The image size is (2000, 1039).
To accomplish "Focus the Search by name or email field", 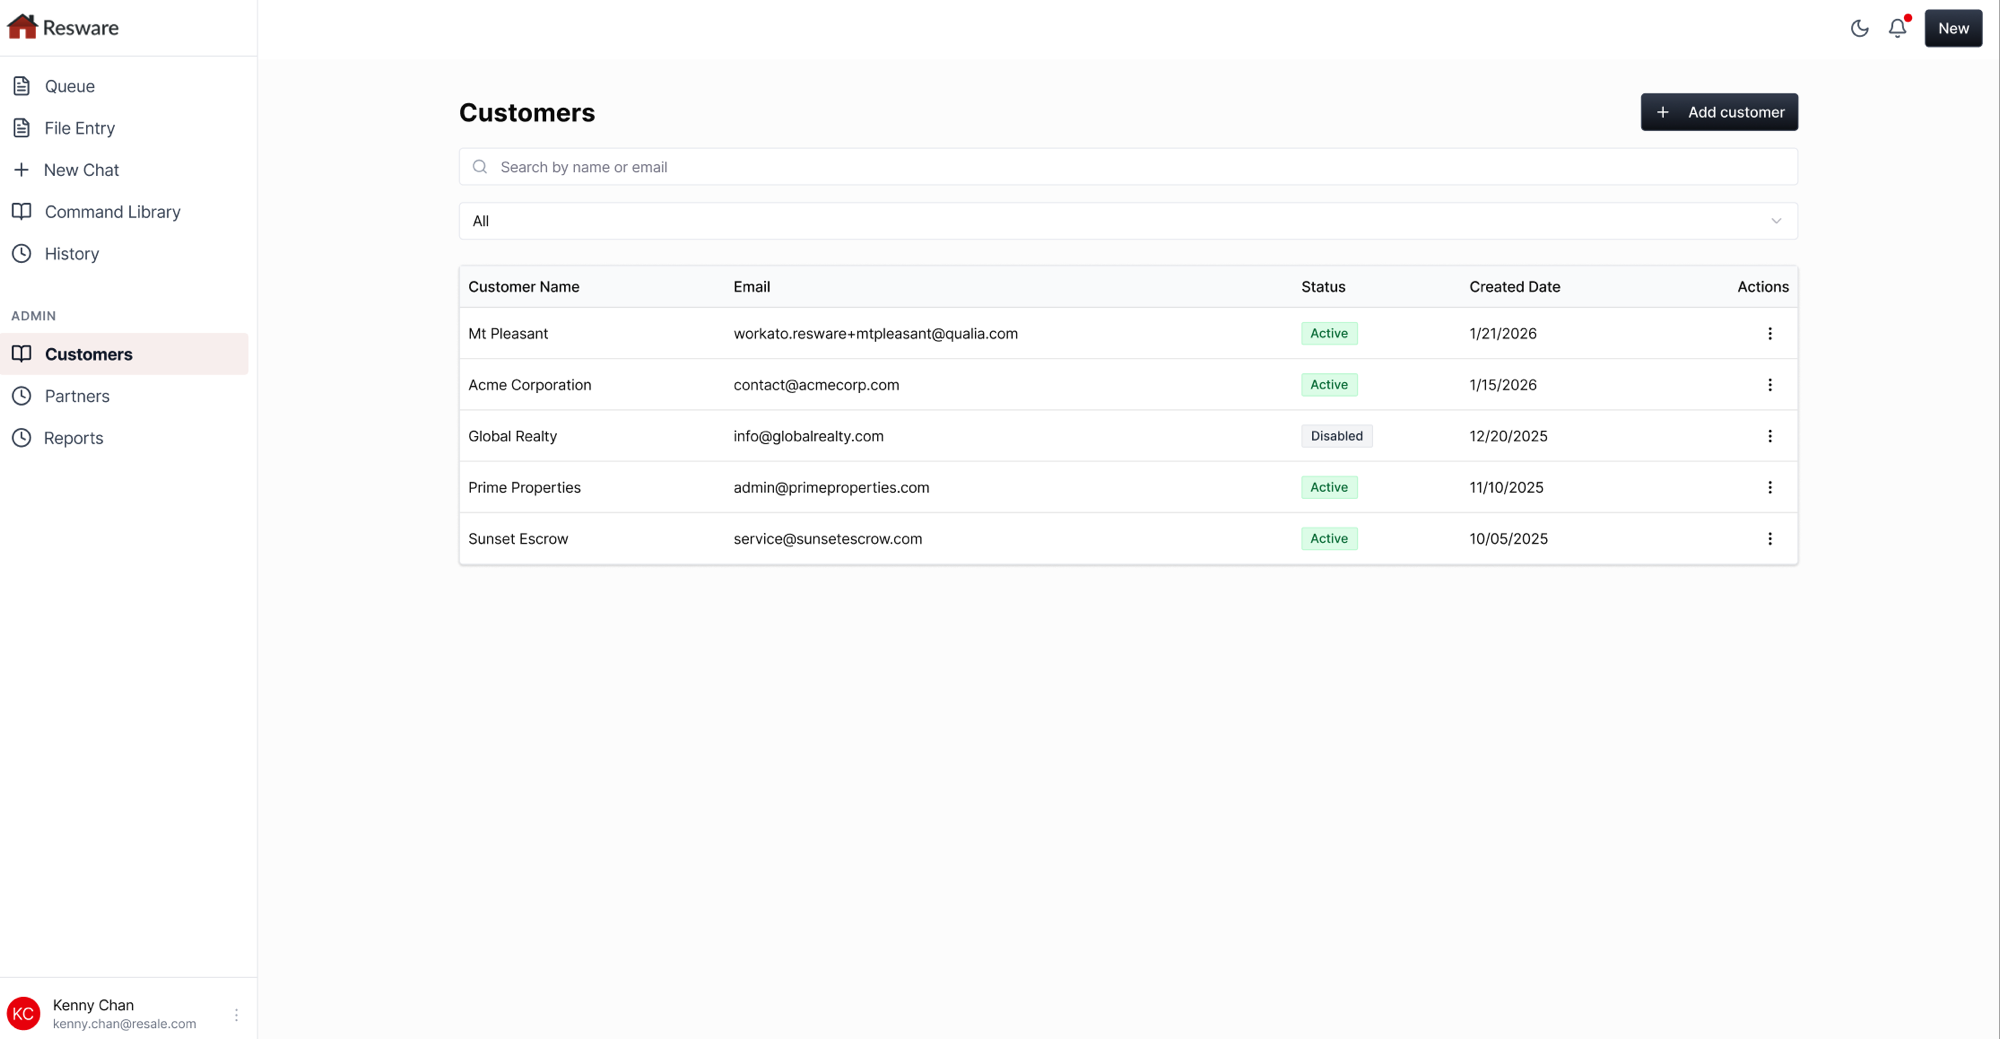I will [1128, 167].
